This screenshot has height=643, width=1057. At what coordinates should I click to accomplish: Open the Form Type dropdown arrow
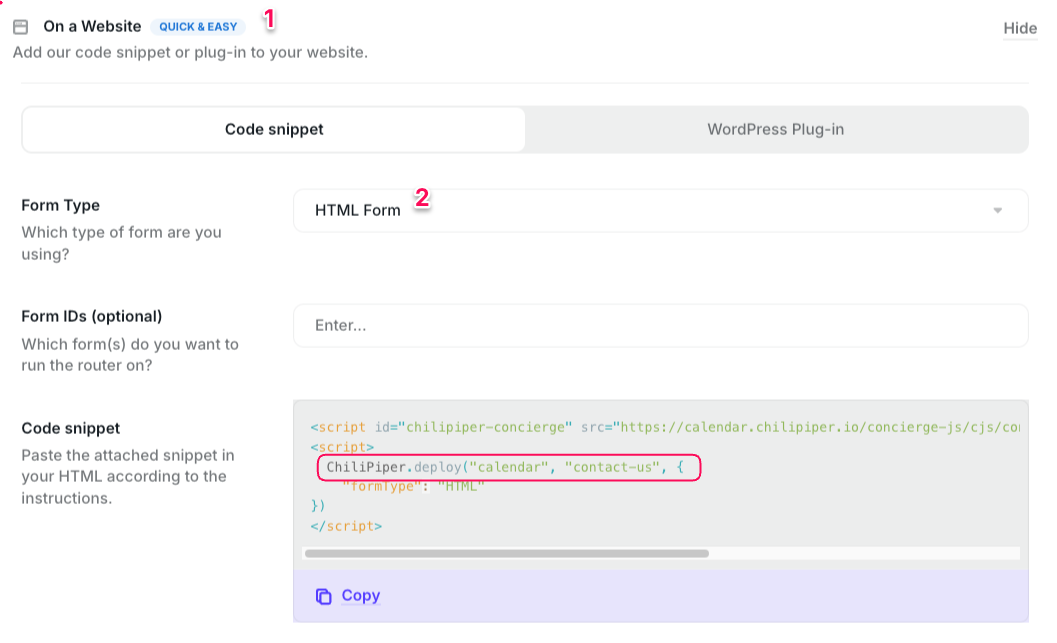tap(998, 210)
